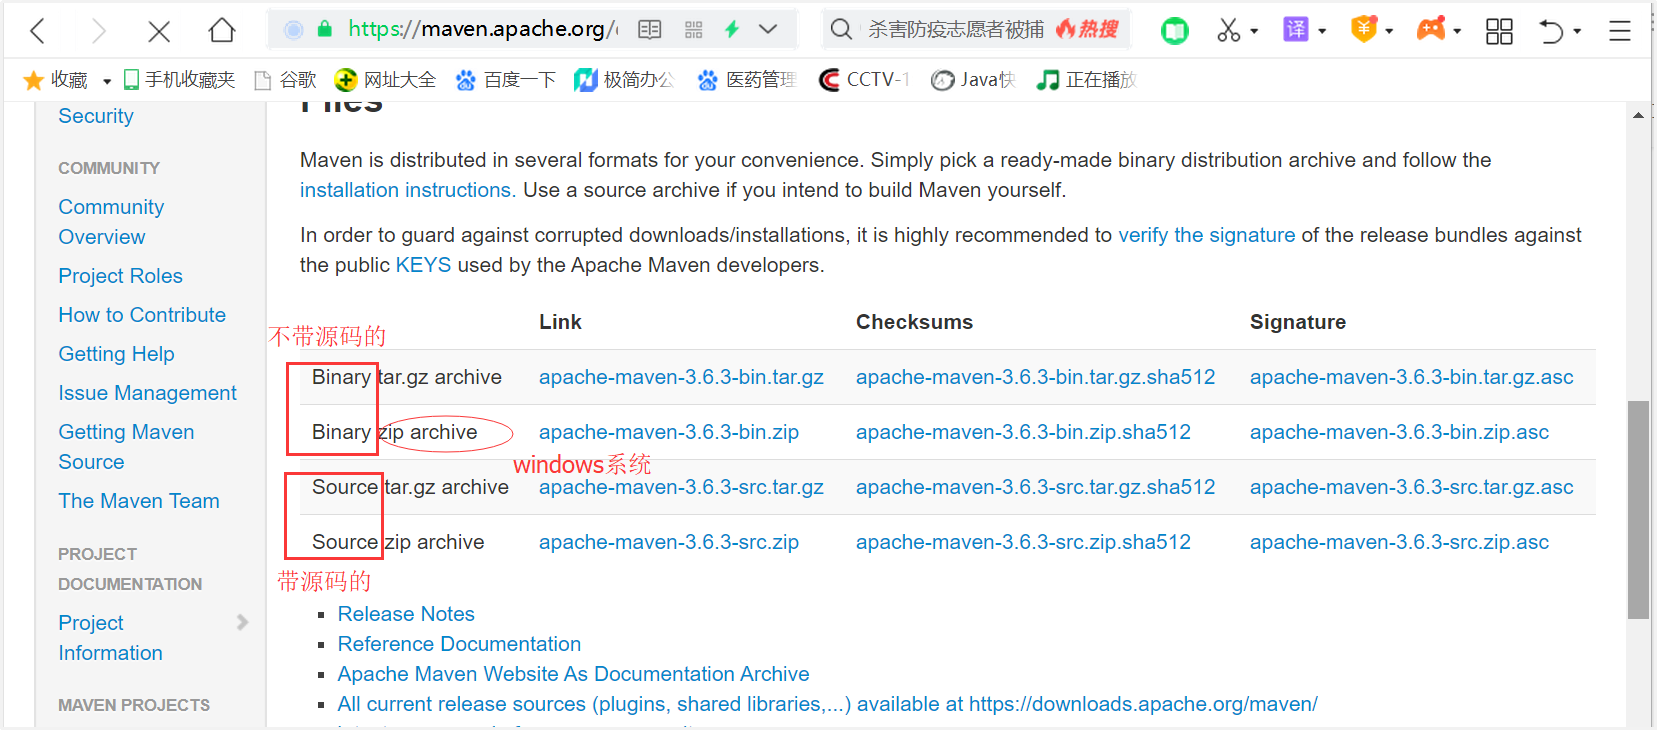The height and width of the screenshot is (731, 1657).
Task: Stop loading the page
Action: tap(159, 31)
